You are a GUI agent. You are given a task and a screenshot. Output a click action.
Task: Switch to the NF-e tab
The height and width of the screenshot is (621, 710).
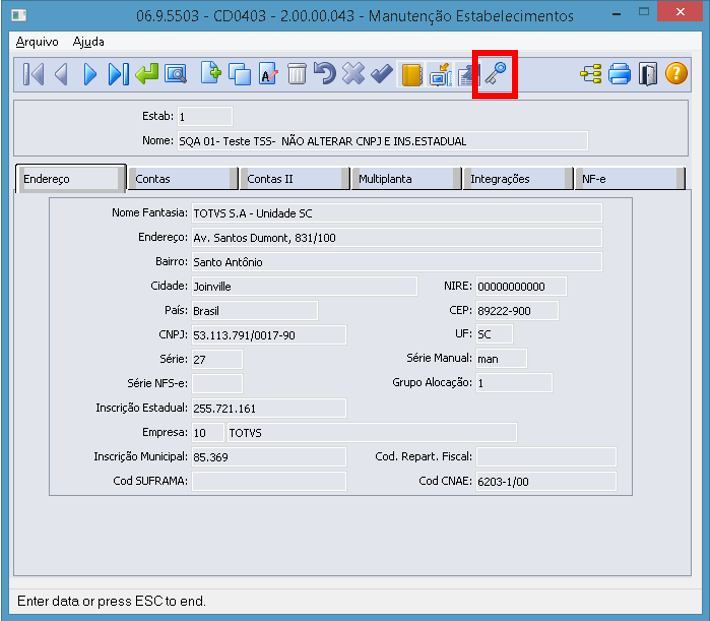(630, 178)
